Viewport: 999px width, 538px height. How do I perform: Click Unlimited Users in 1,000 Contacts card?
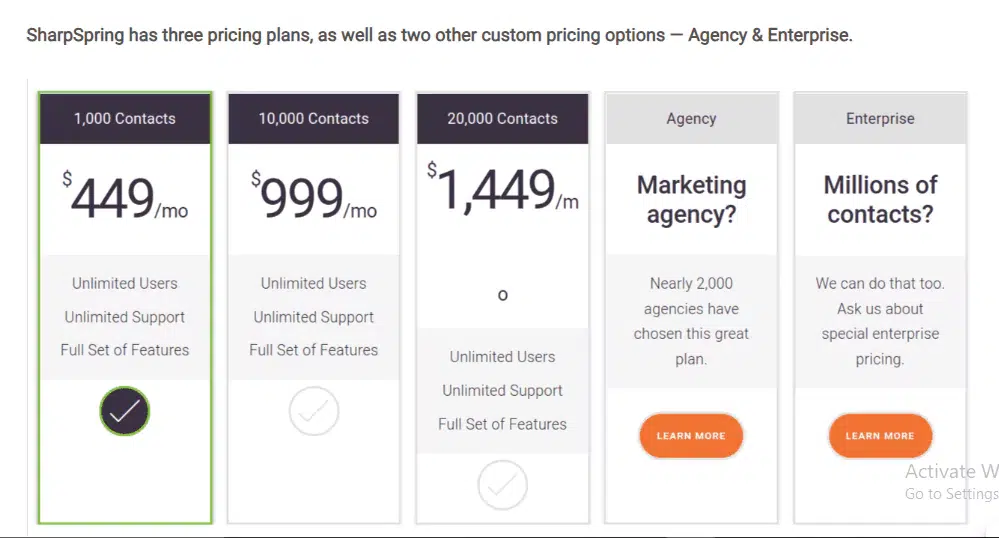click(x=124, y=283)
